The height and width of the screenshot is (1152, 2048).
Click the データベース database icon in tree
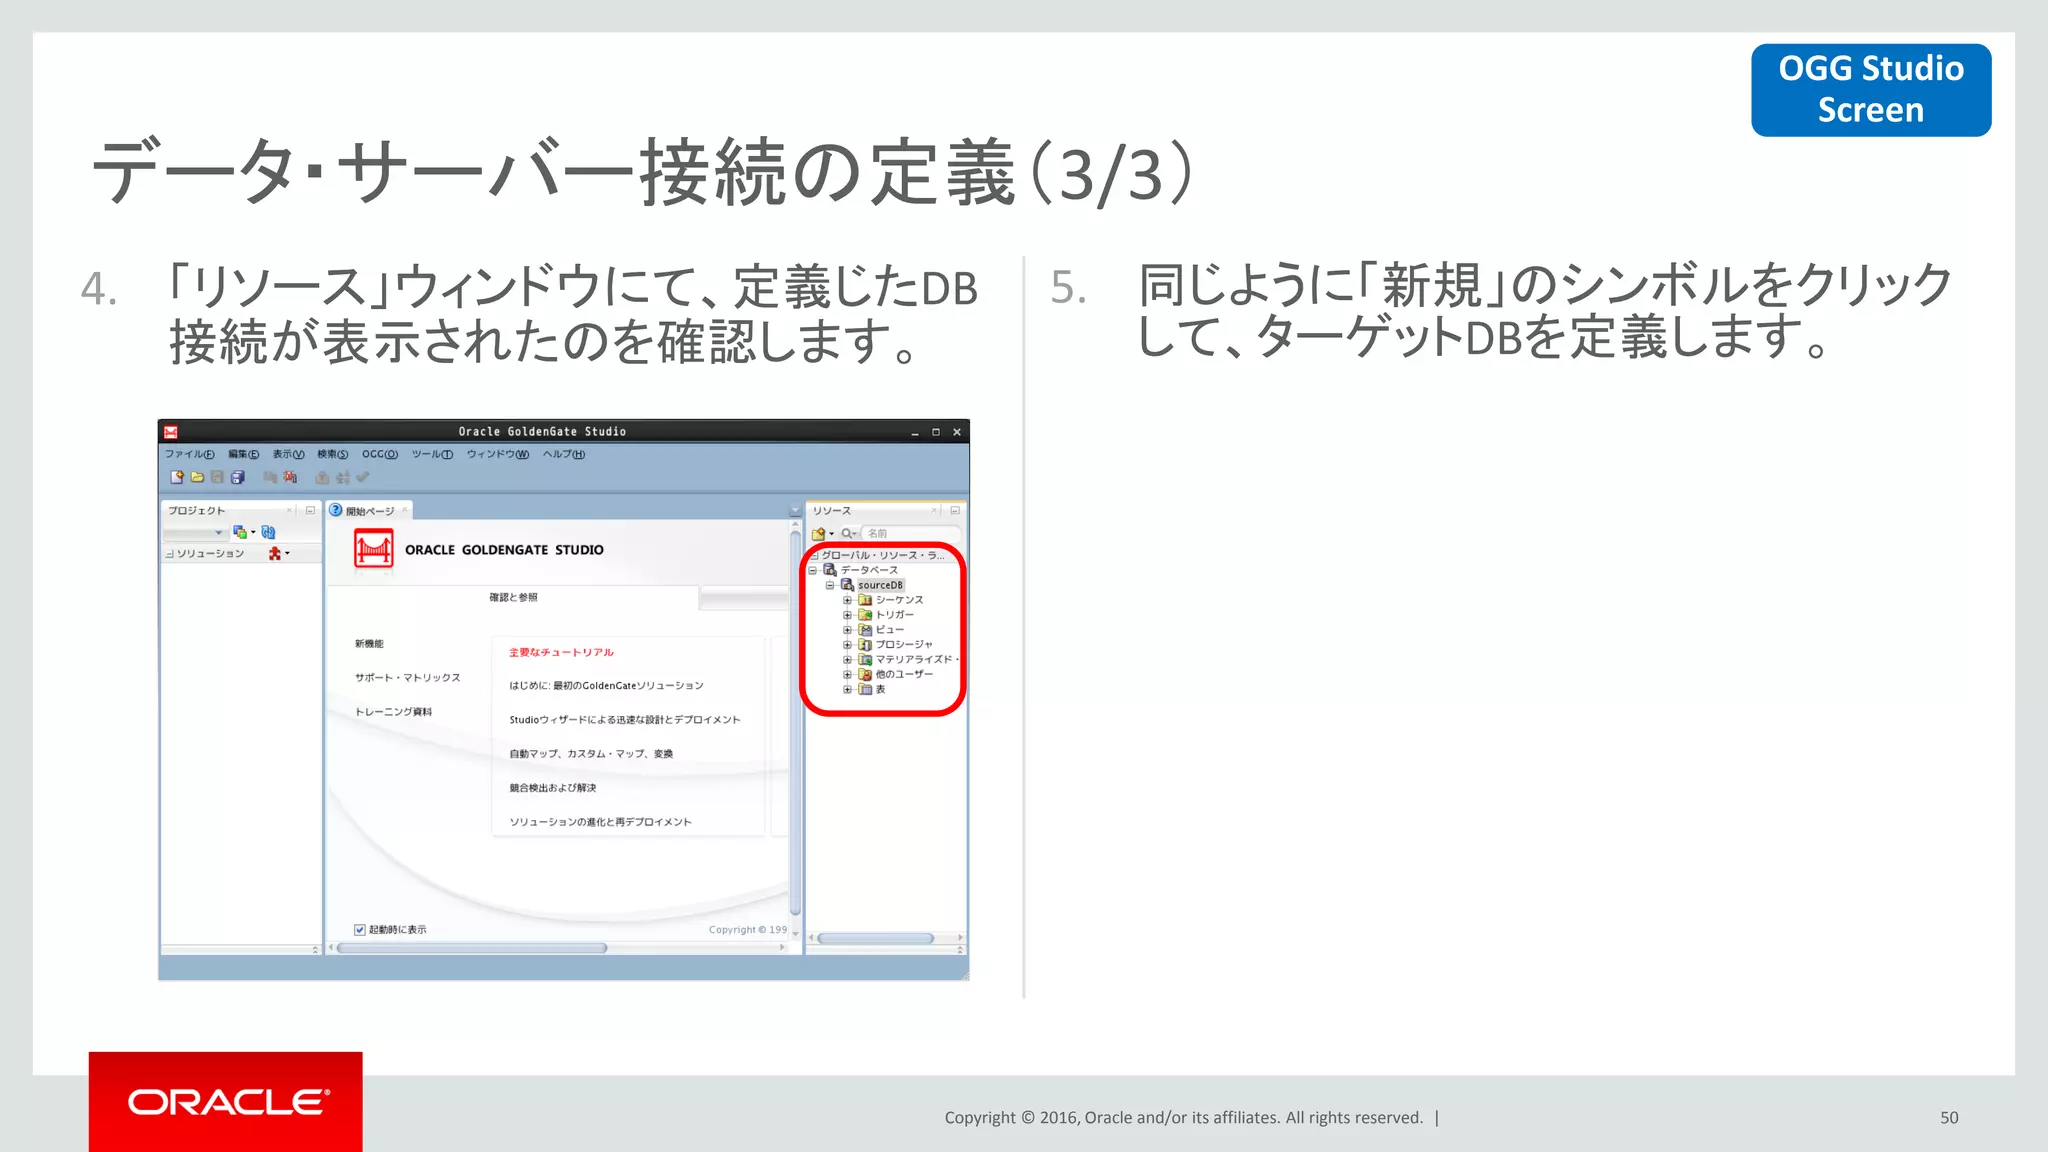point(830,570)
